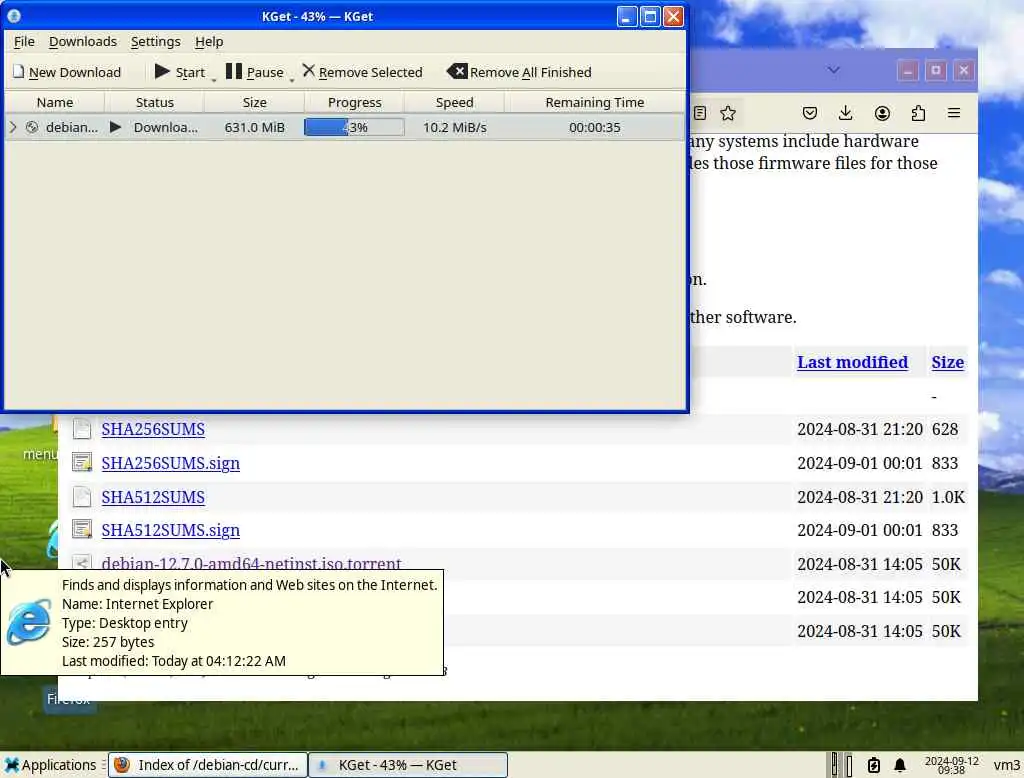Click the 10.2 MiB/s speed cell
Viewport: 1024px width, 778px height.
click(x=455, y=127)
